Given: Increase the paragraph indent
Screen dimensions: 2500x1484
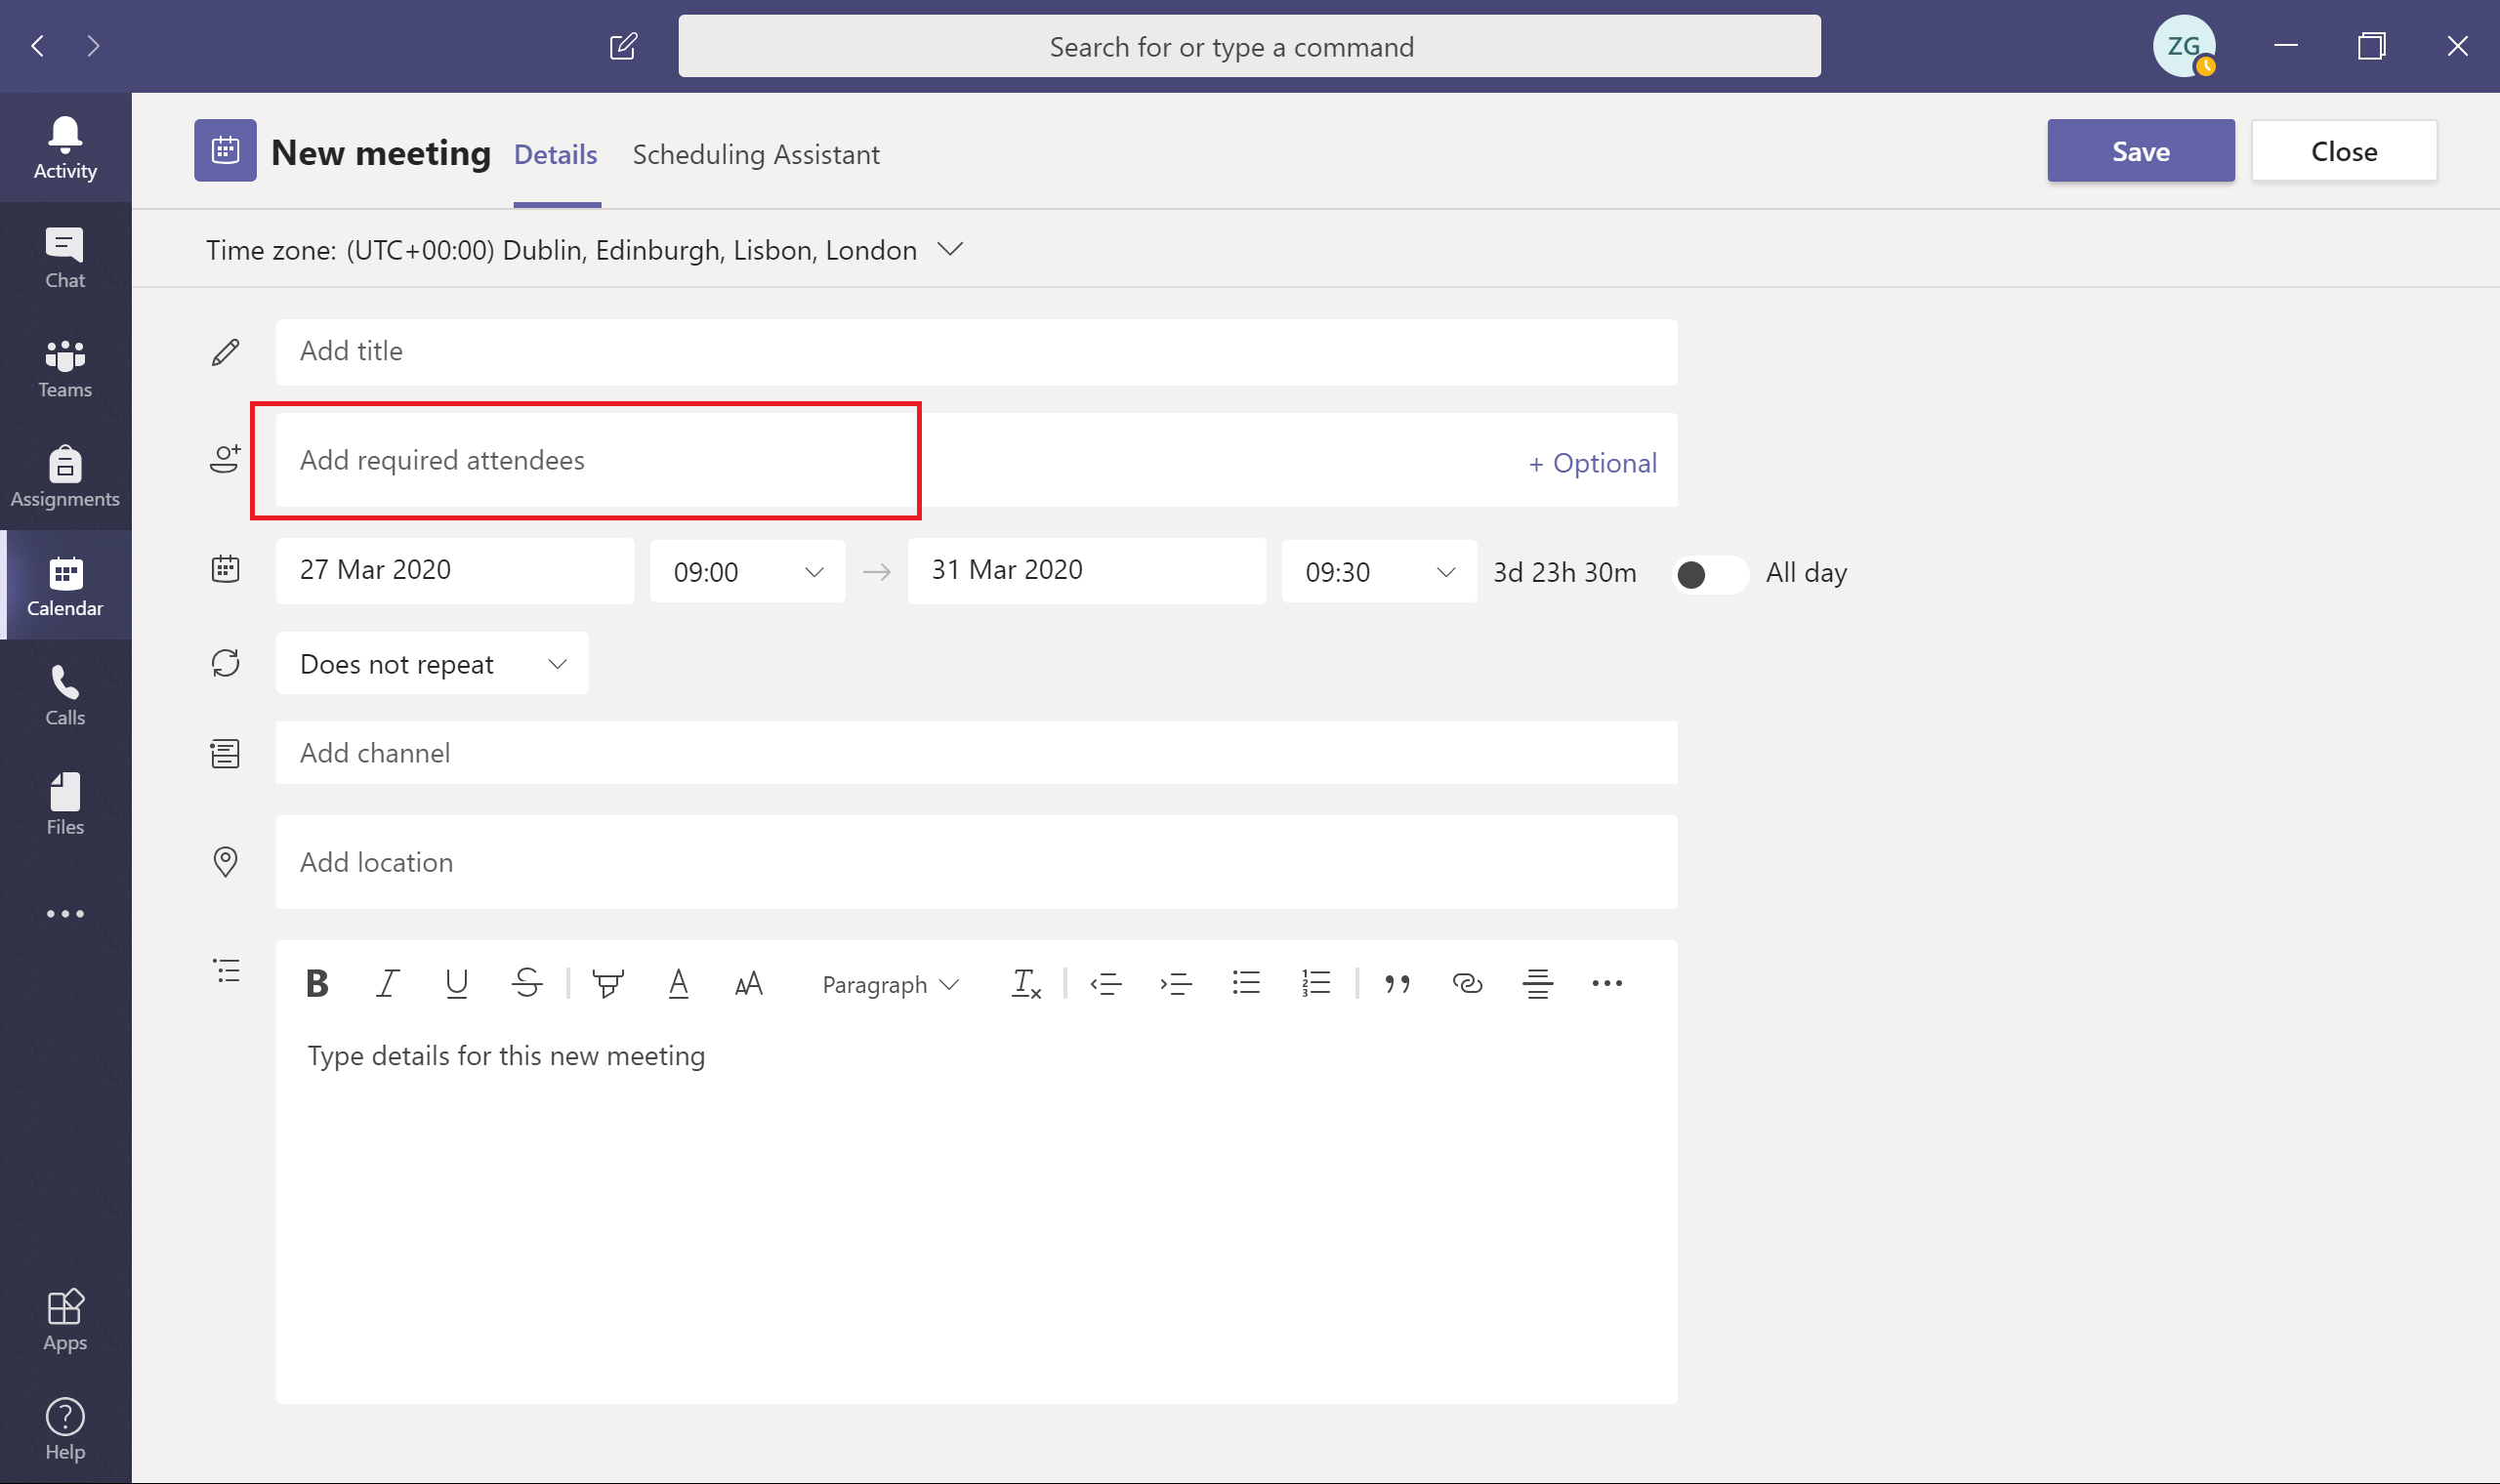Looking at the screenshot, I should tap(1176, 984).
